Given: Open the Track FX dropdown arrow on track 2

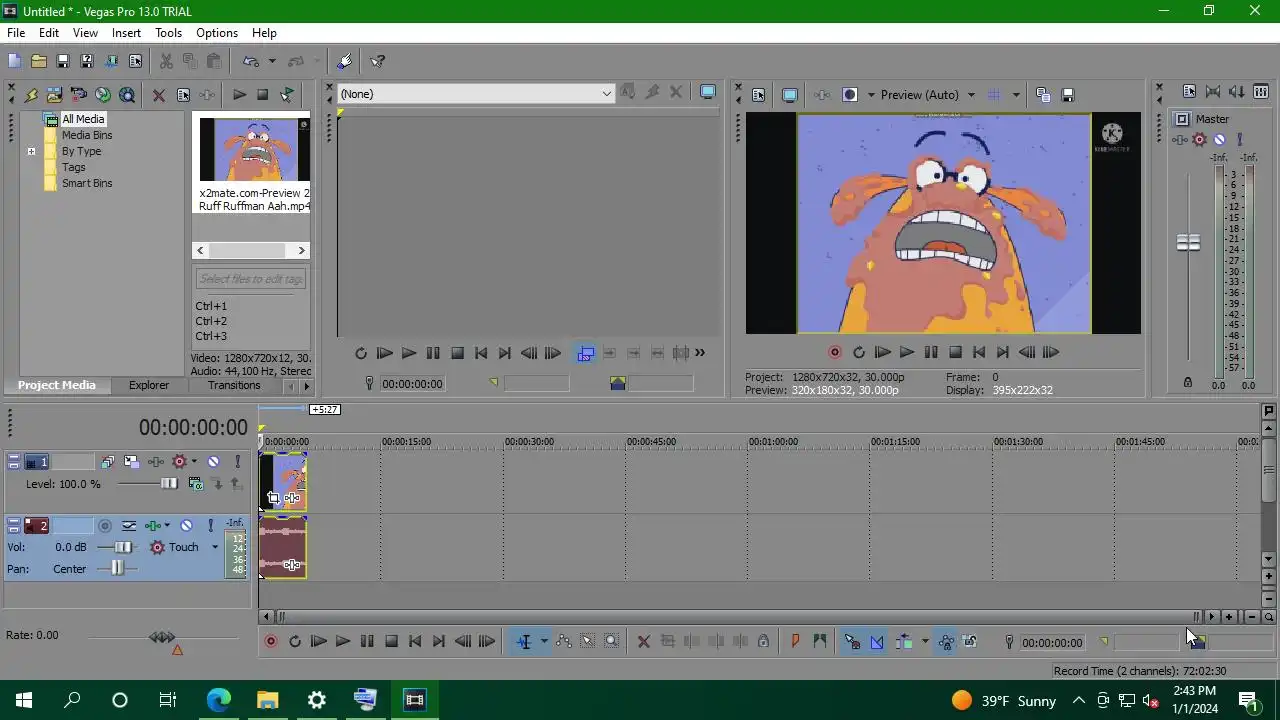Looking at the screenshot, I should pyautogui.click(x=167, y=525).
